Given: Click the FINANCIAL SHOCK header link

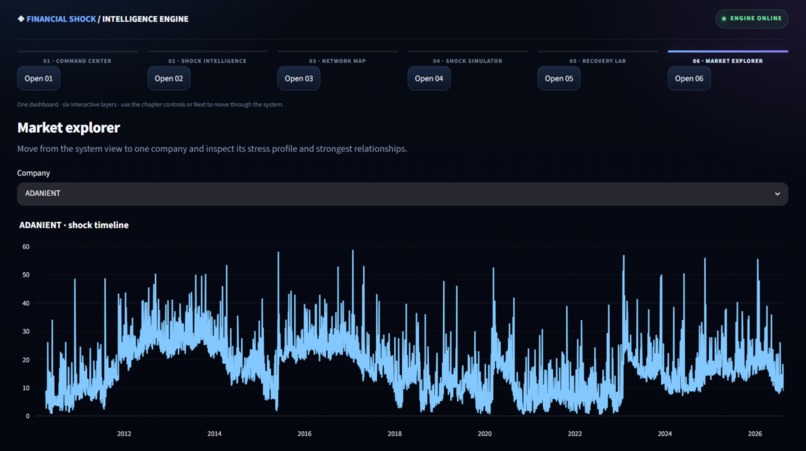Looking at the screenshot, I should [x=61, y=19].
